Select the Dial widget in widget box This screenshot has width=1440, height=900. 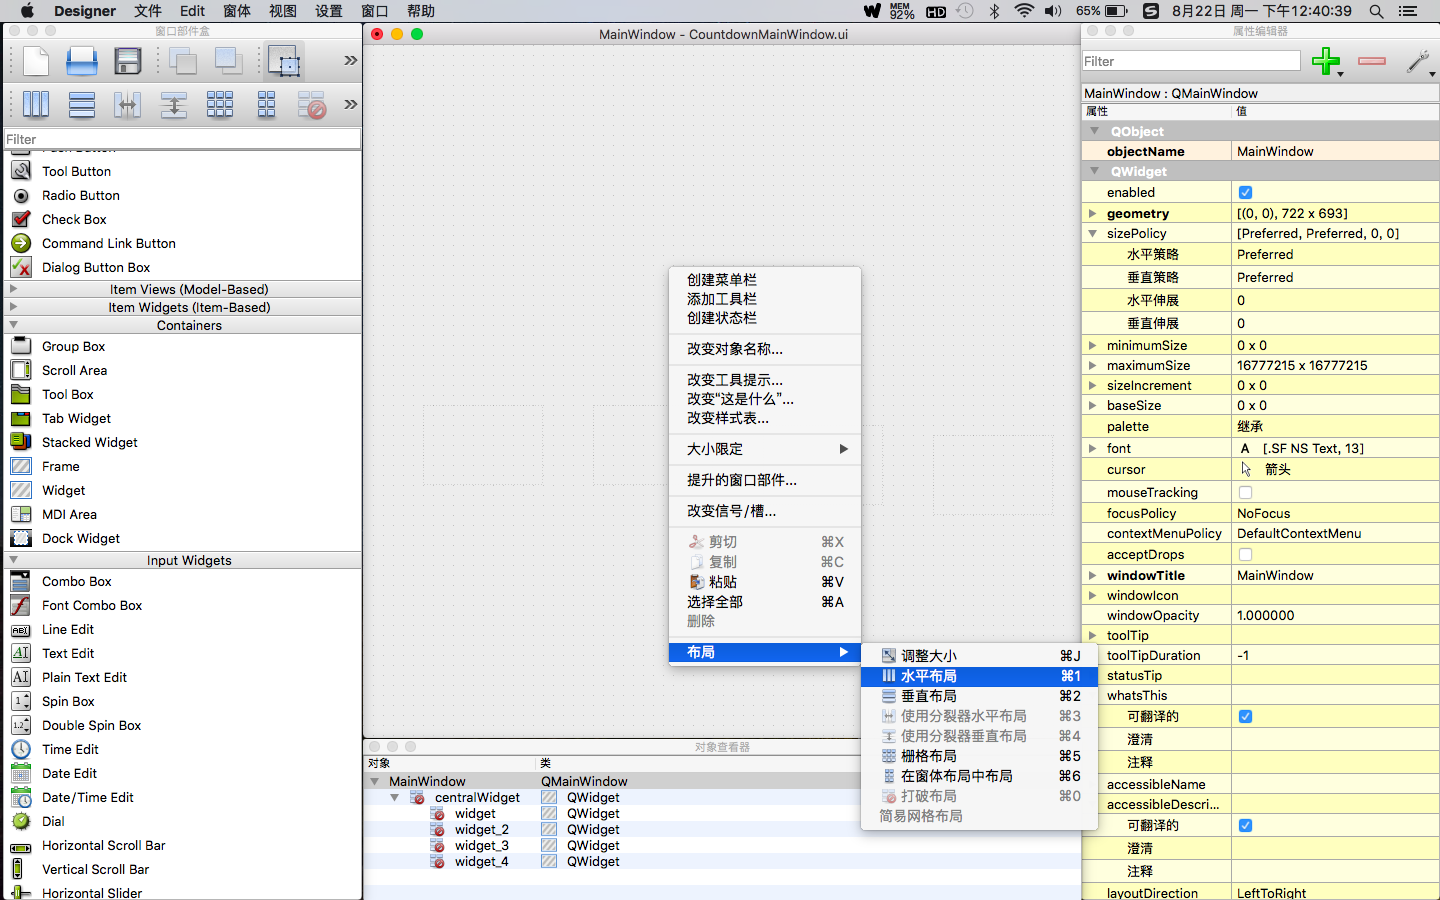tap(53, 821)
